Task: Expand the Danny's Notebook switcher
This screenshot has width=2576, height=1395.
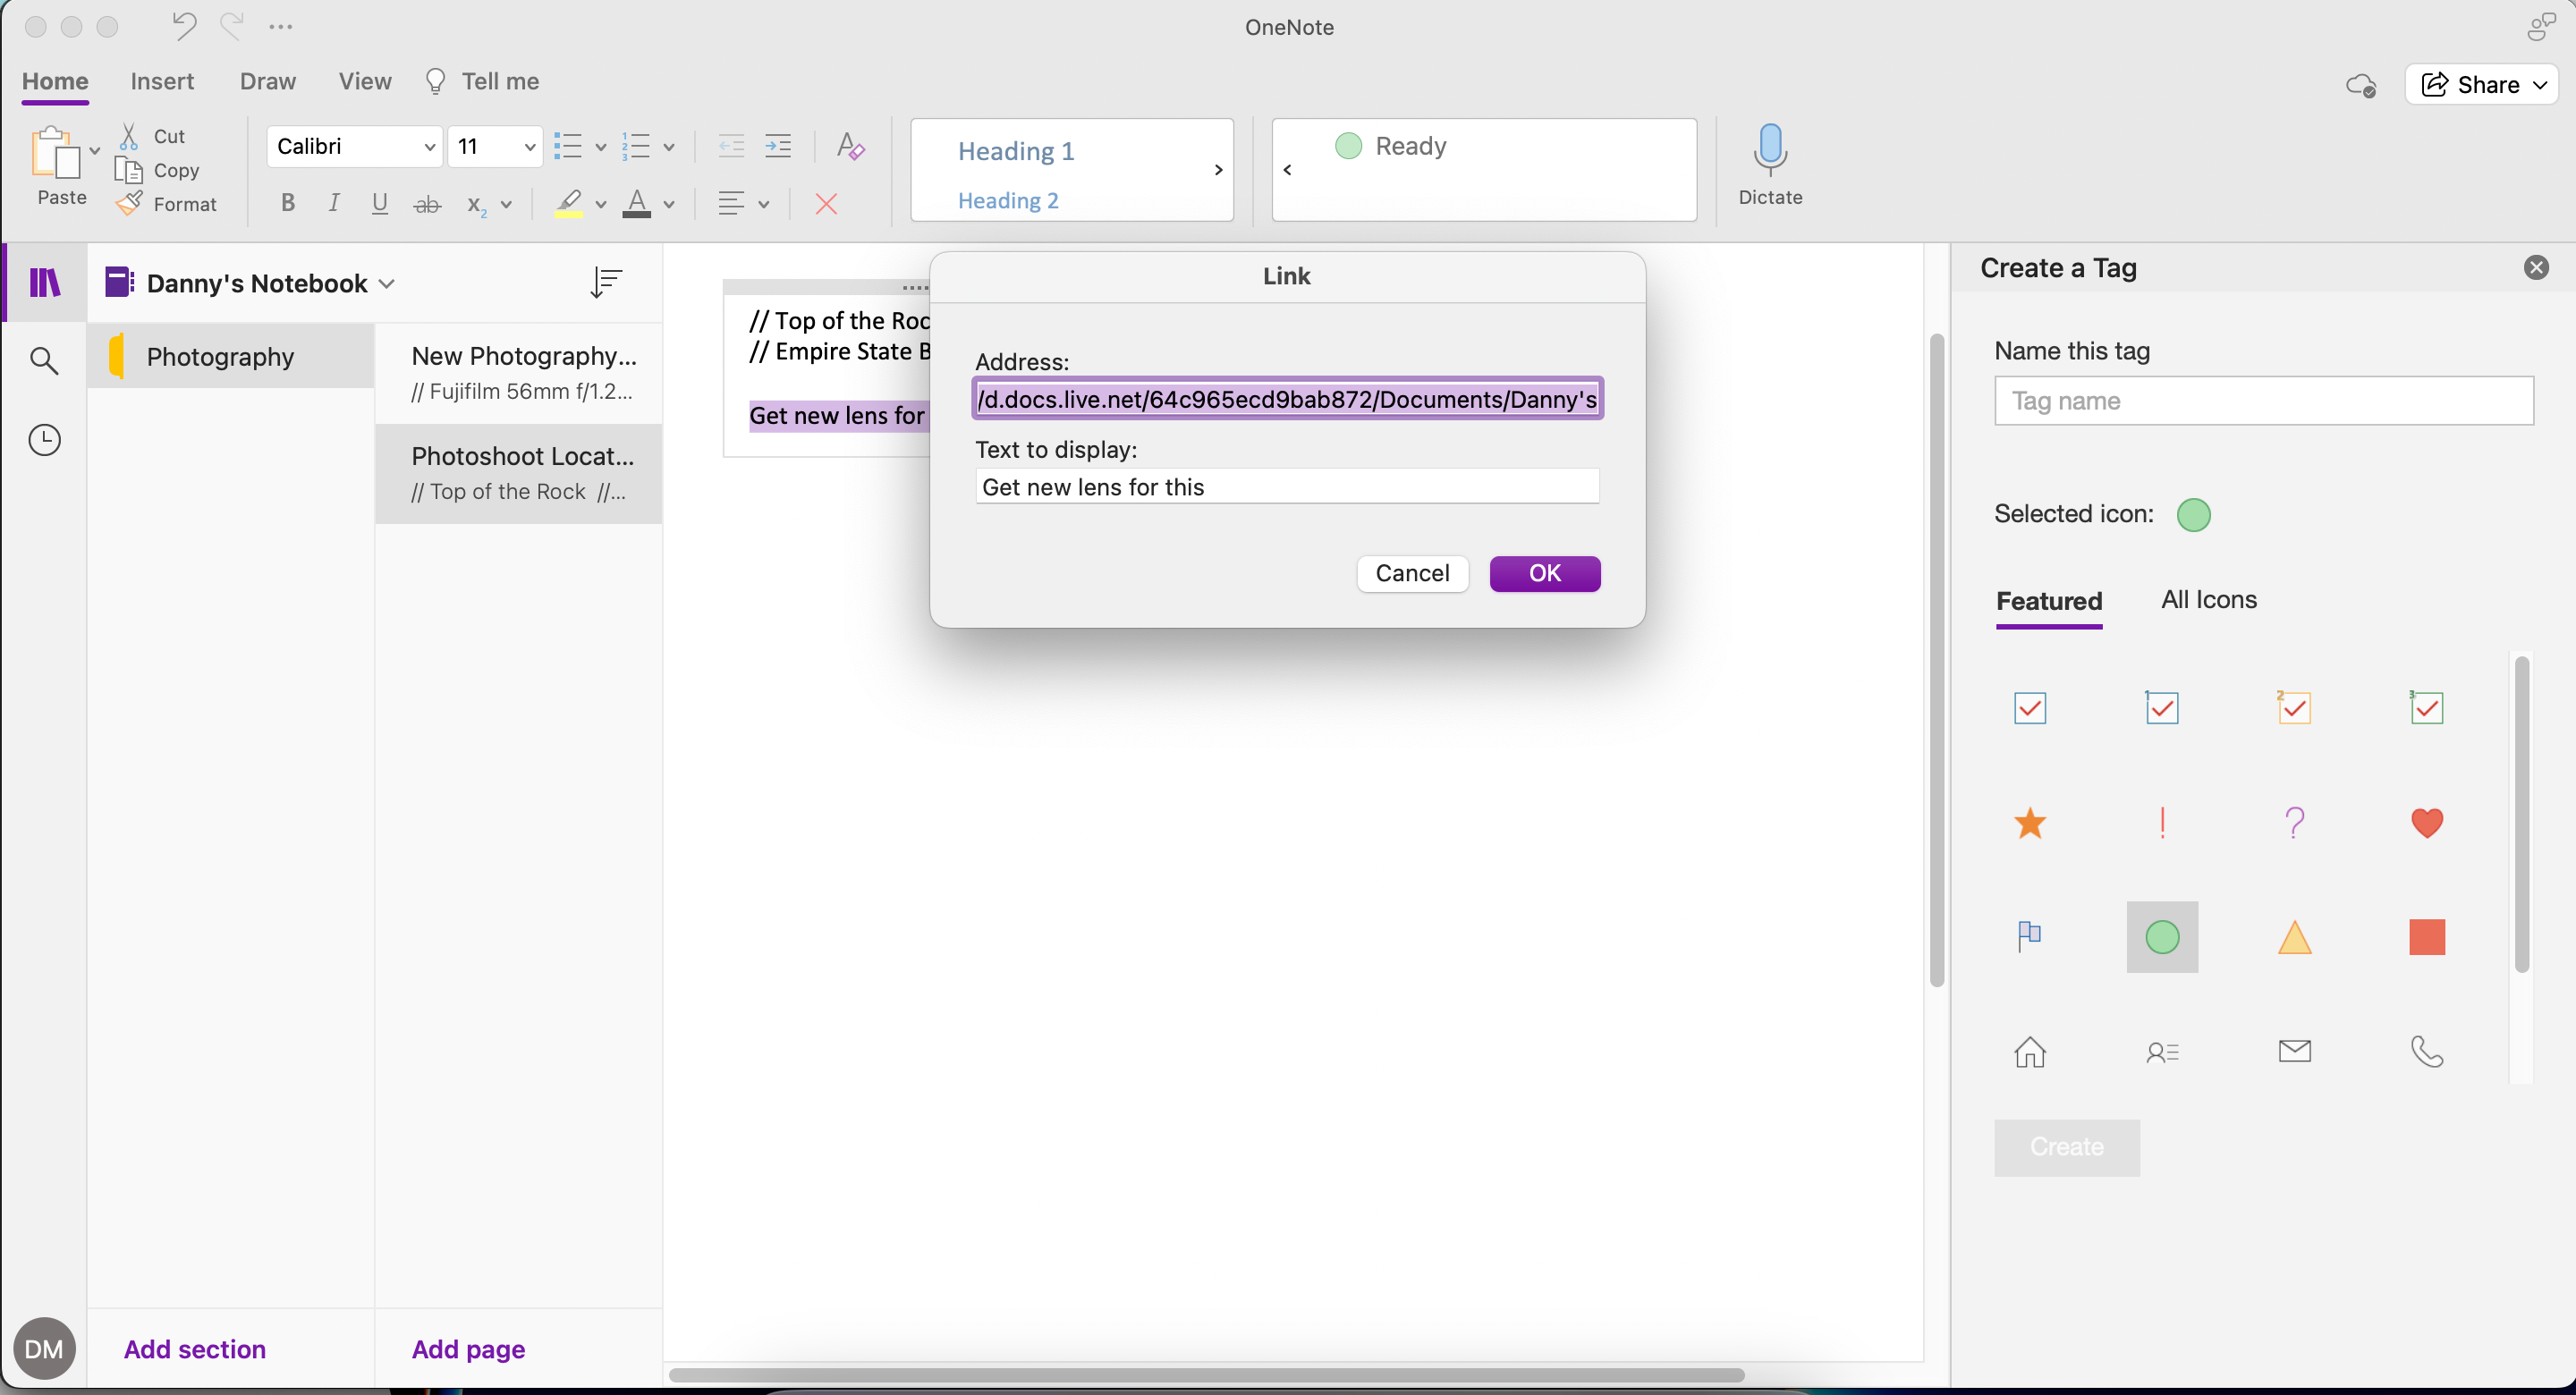Action: 388,283
